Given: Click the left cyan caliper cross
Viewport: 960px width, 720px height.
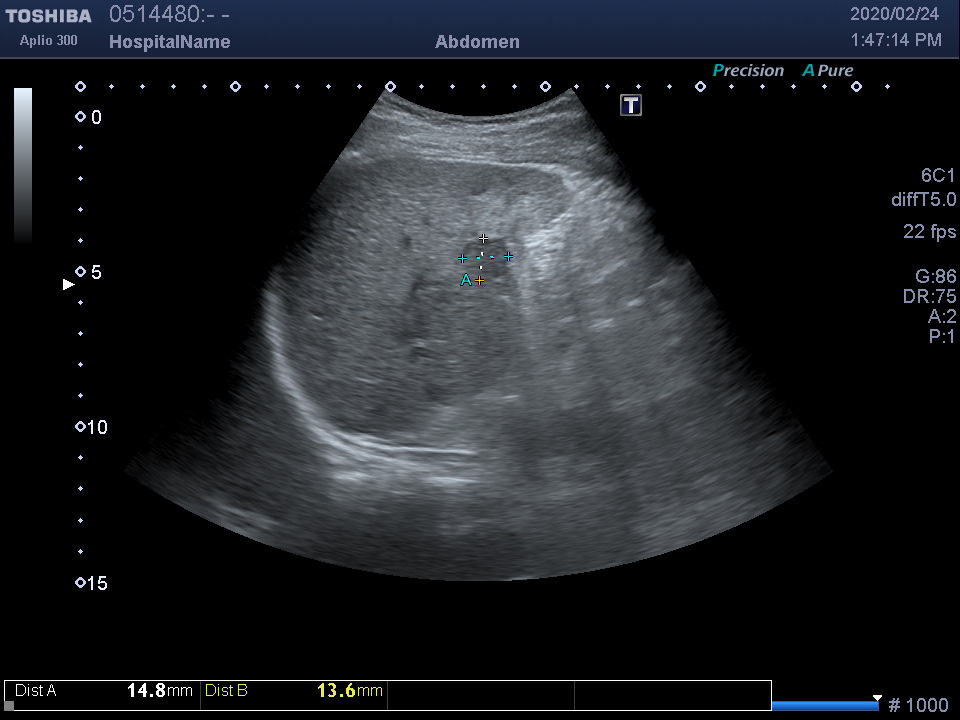Looking at the screenshot, I should [x=462, y=259].
